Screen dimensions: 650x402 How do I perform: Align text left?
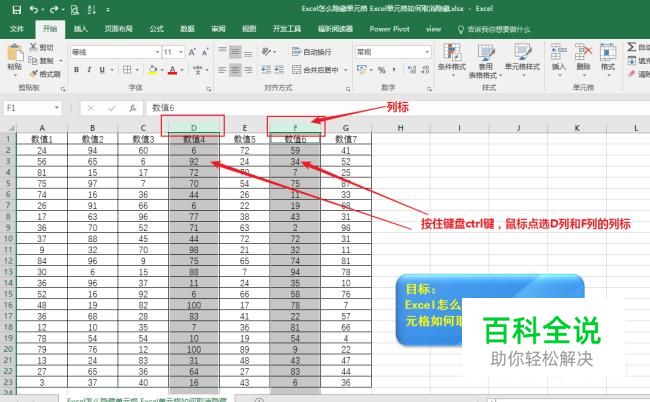[x=223, y=70]
